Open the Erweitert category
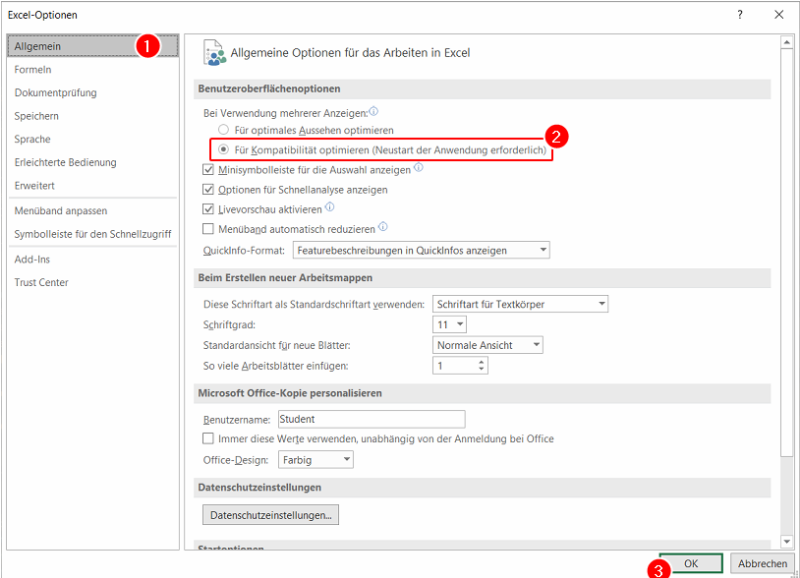 point(93,185)
